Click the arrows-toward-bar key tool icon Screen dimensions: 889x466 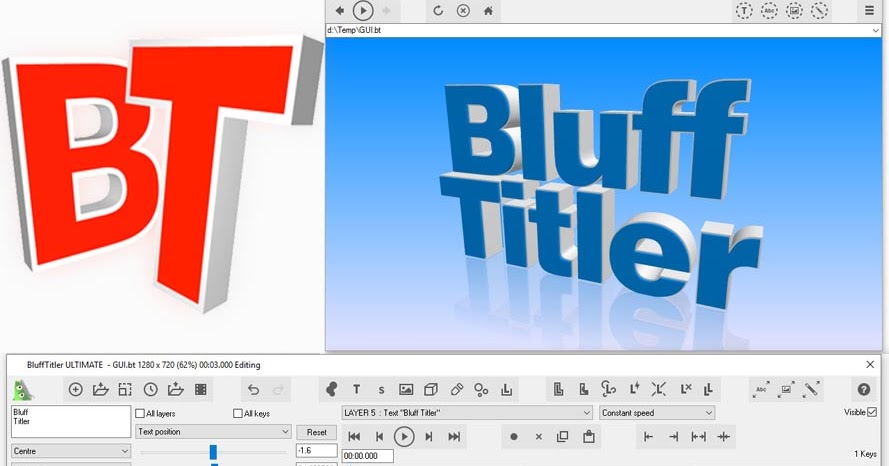click(723, 437)
